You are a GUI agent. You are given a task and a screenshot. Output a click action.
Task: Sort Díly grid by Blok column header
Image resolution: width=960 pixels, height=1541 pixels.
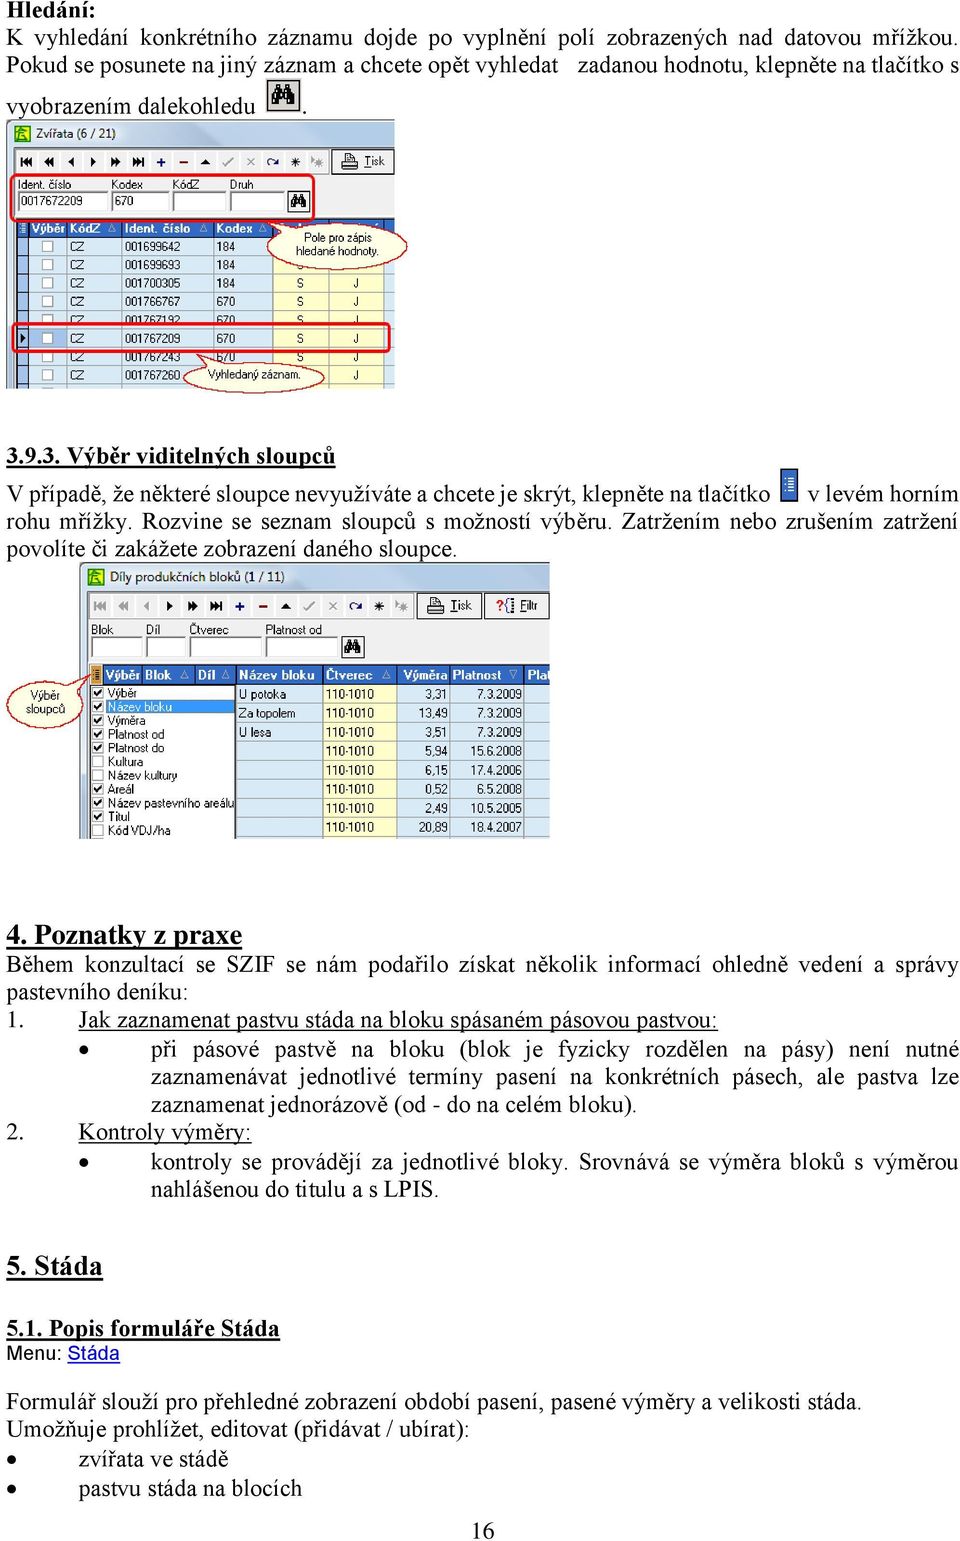coord(167,675)
